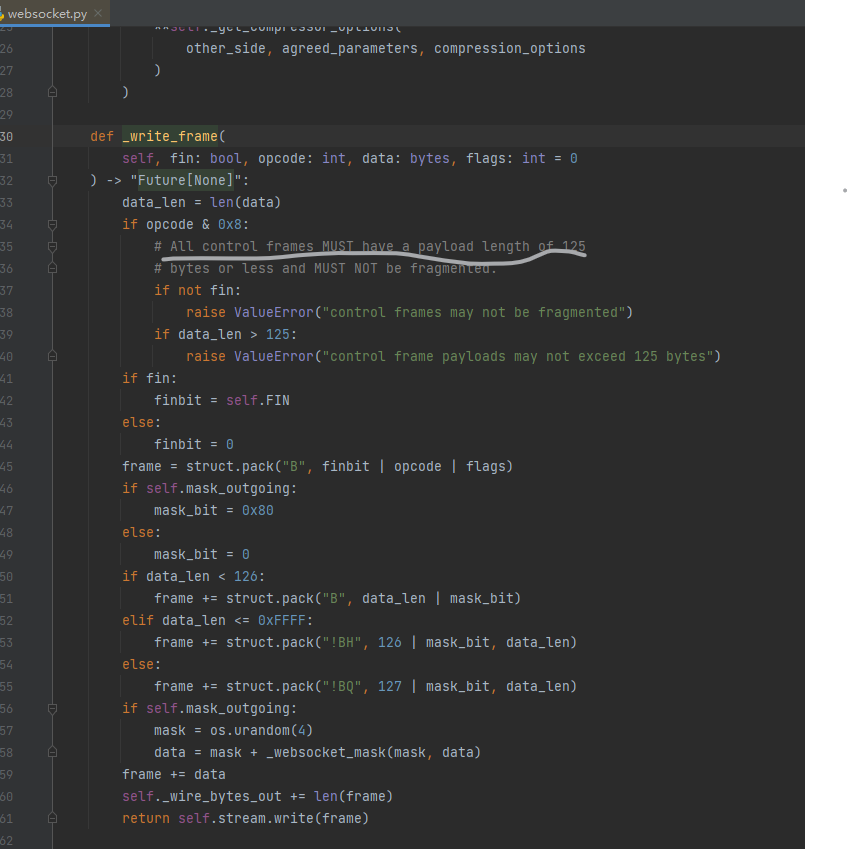Click the 0xFFFF constant
The width and height of the screenshot is (847, 849).
coord(282,621)
